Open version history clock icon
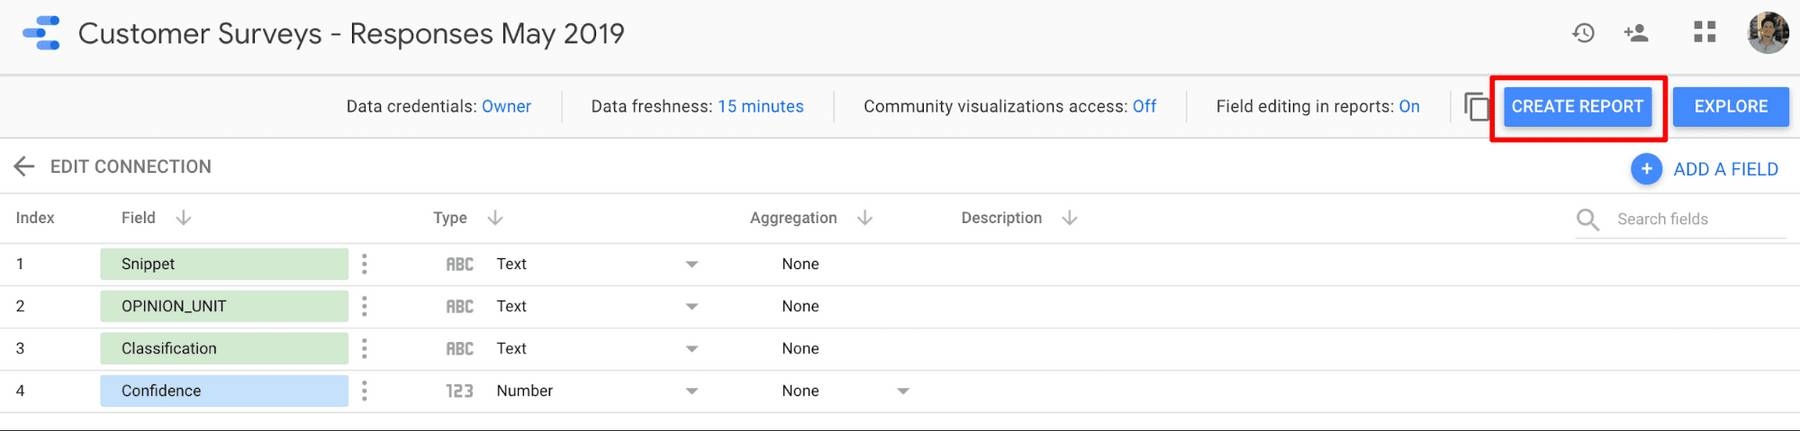 tap(1582, 33)
